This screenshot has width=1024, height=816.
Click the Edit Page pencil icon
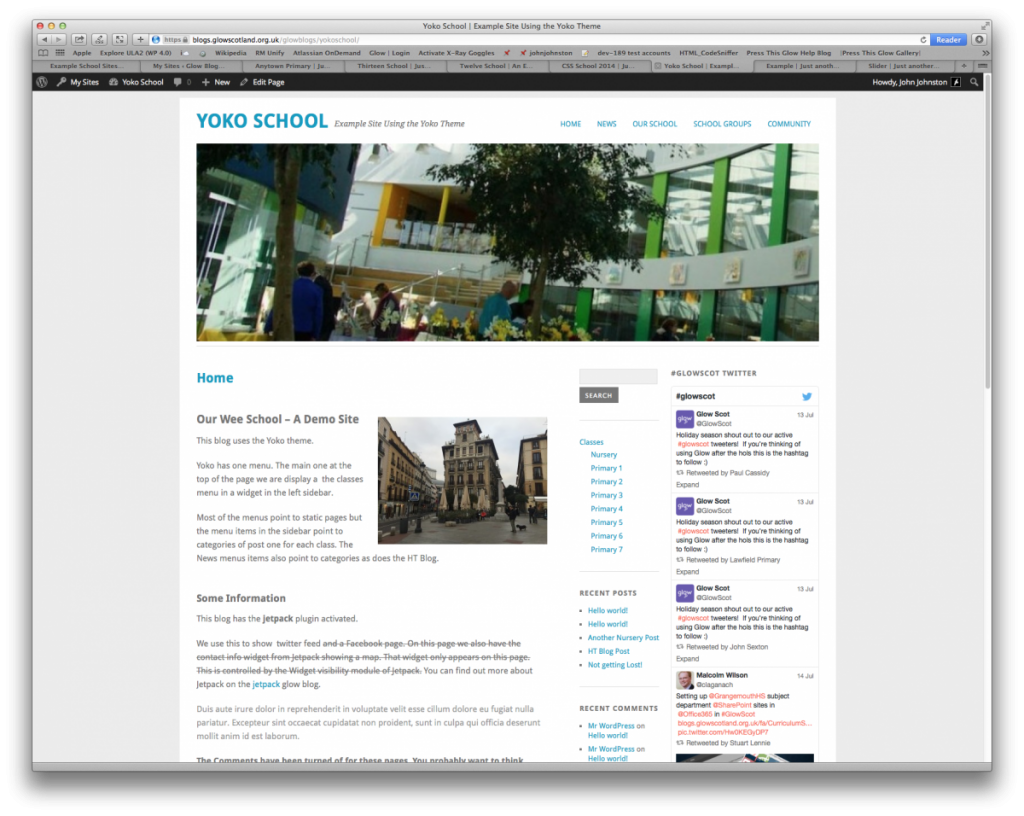pyautogui.click(x=244, y=82)
